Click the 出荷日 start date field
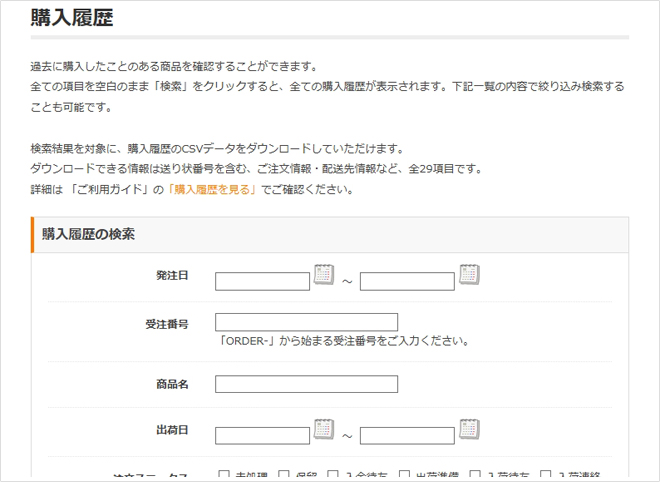660x482 pixels. tap(262, 435)
